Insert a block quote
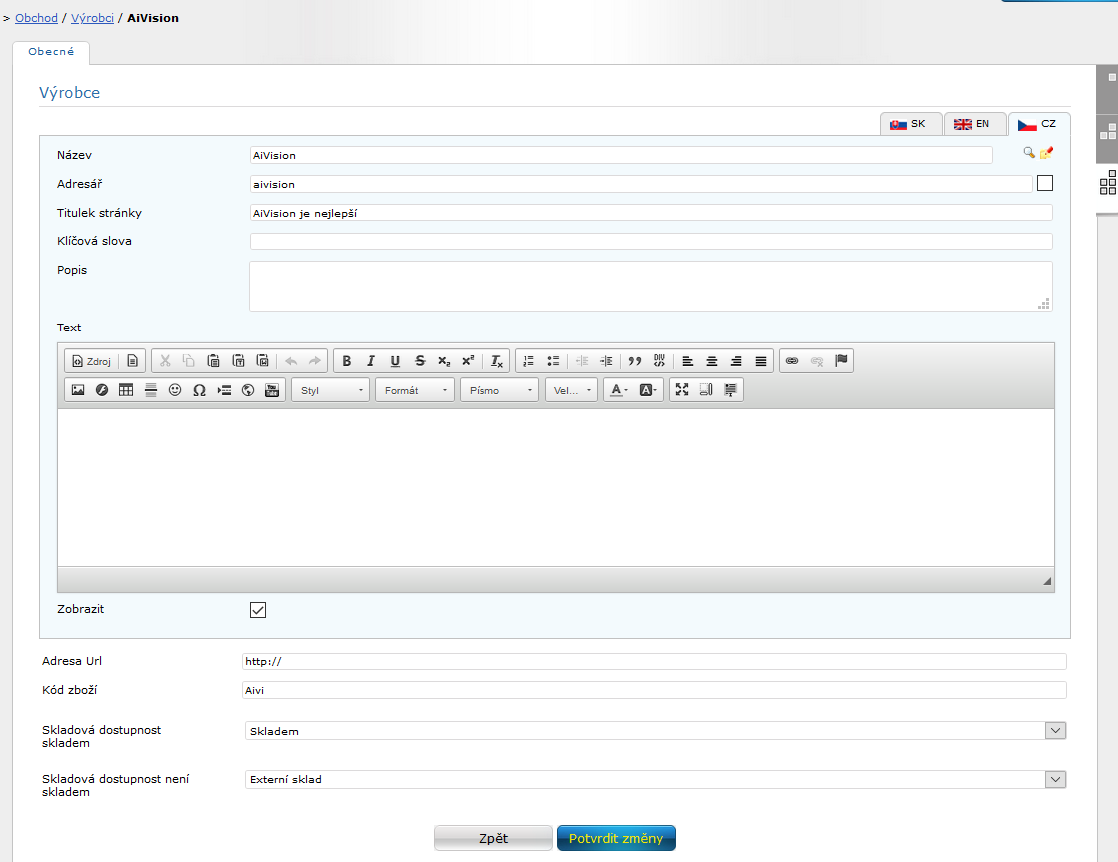Screen dimensions: 1118x862 (635, 361)
